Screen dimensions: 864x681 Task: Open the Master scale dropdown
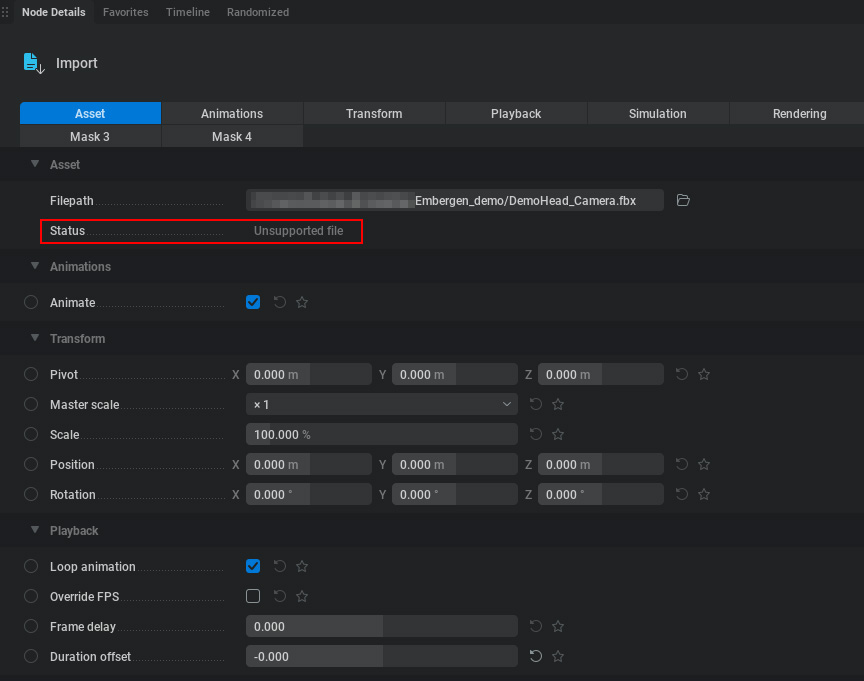pos(382,404)
